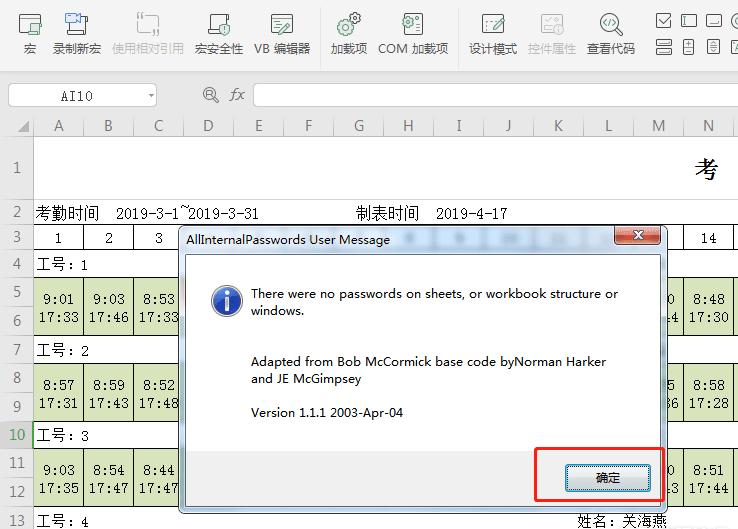
Task: Insert a scroll bar control
Action: pyautogui.click(x=714, y=47)
